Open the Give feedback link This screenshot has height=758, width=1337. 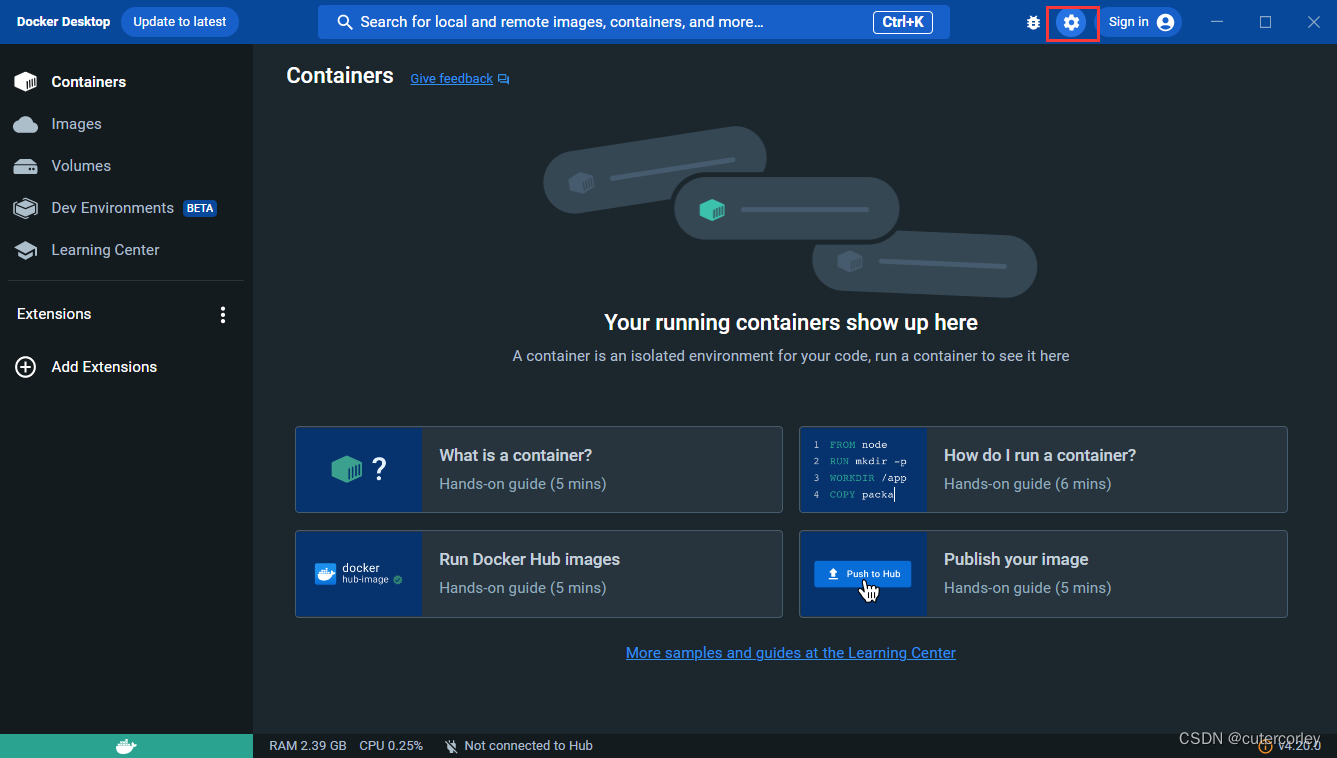pyautogui.click(x=452, y=79)
